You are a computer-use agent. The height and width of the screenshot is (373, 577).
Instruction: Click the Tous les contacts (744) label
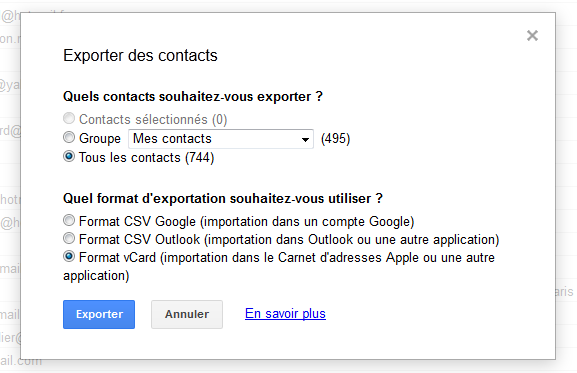[146, 157]
